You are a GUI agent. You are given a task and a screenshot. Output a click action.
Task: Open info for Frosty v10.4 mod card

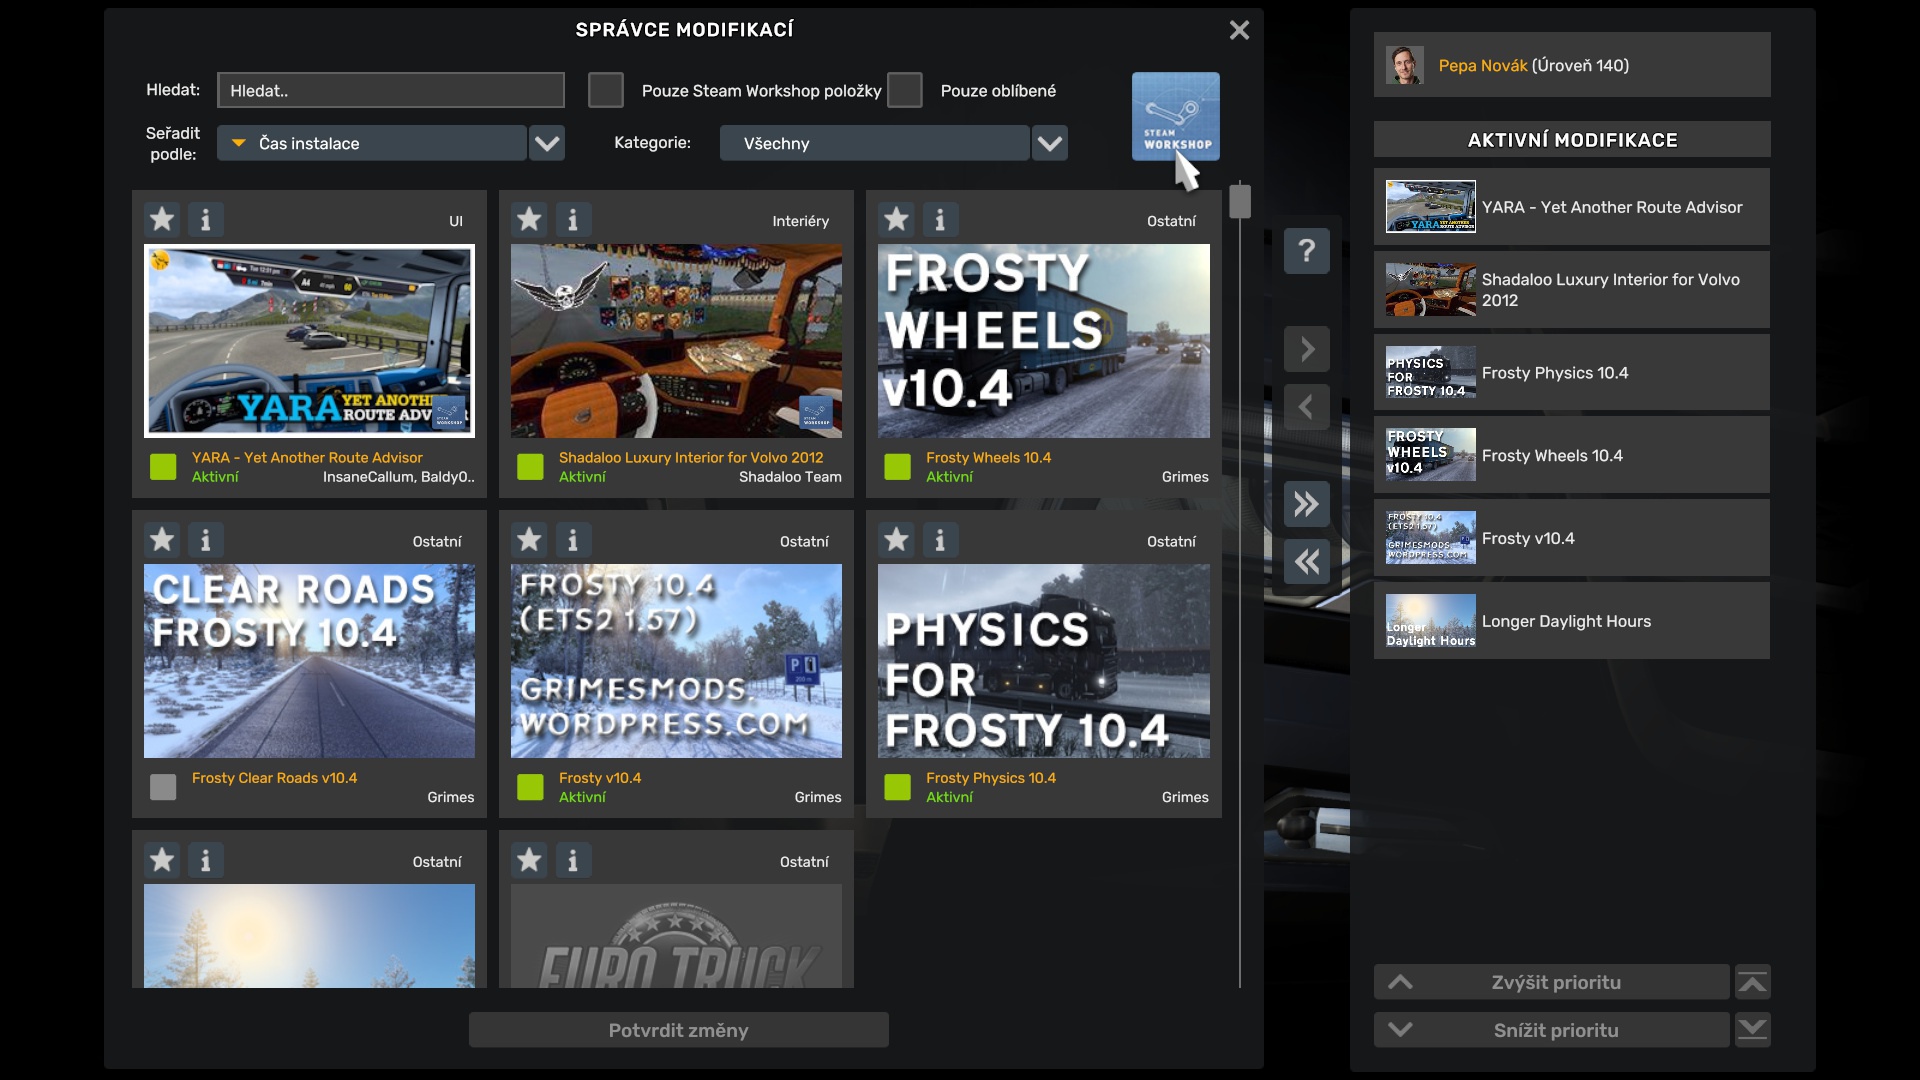click(573, 540)
